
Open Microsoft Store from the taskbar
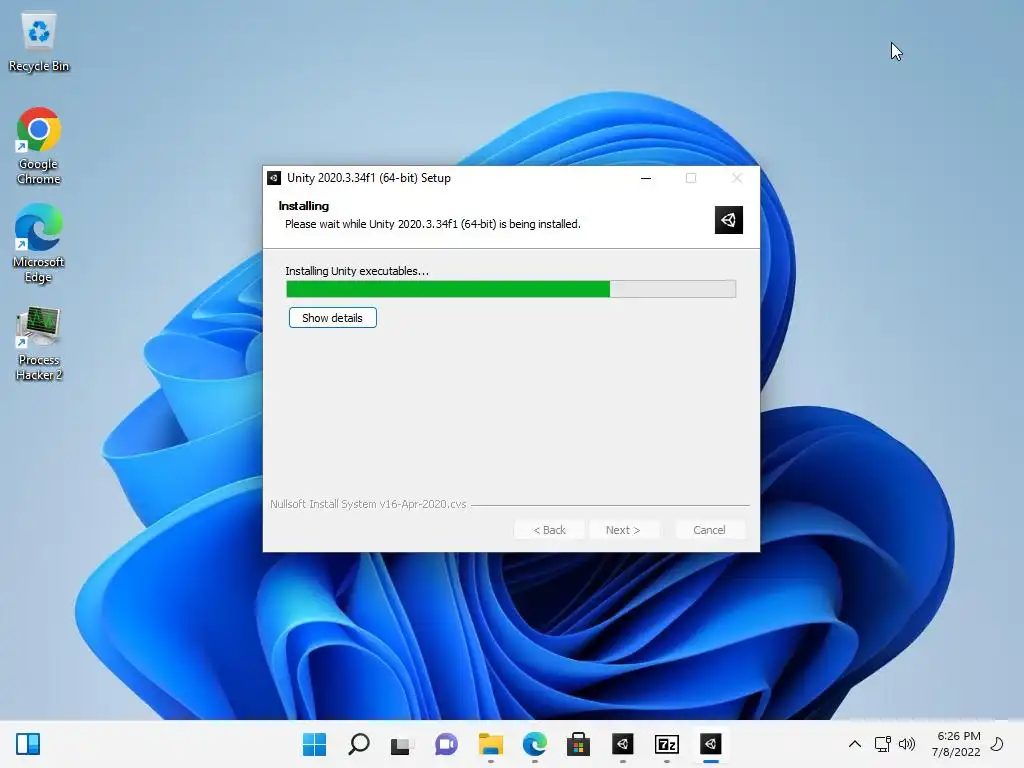[x=578, y=744]
